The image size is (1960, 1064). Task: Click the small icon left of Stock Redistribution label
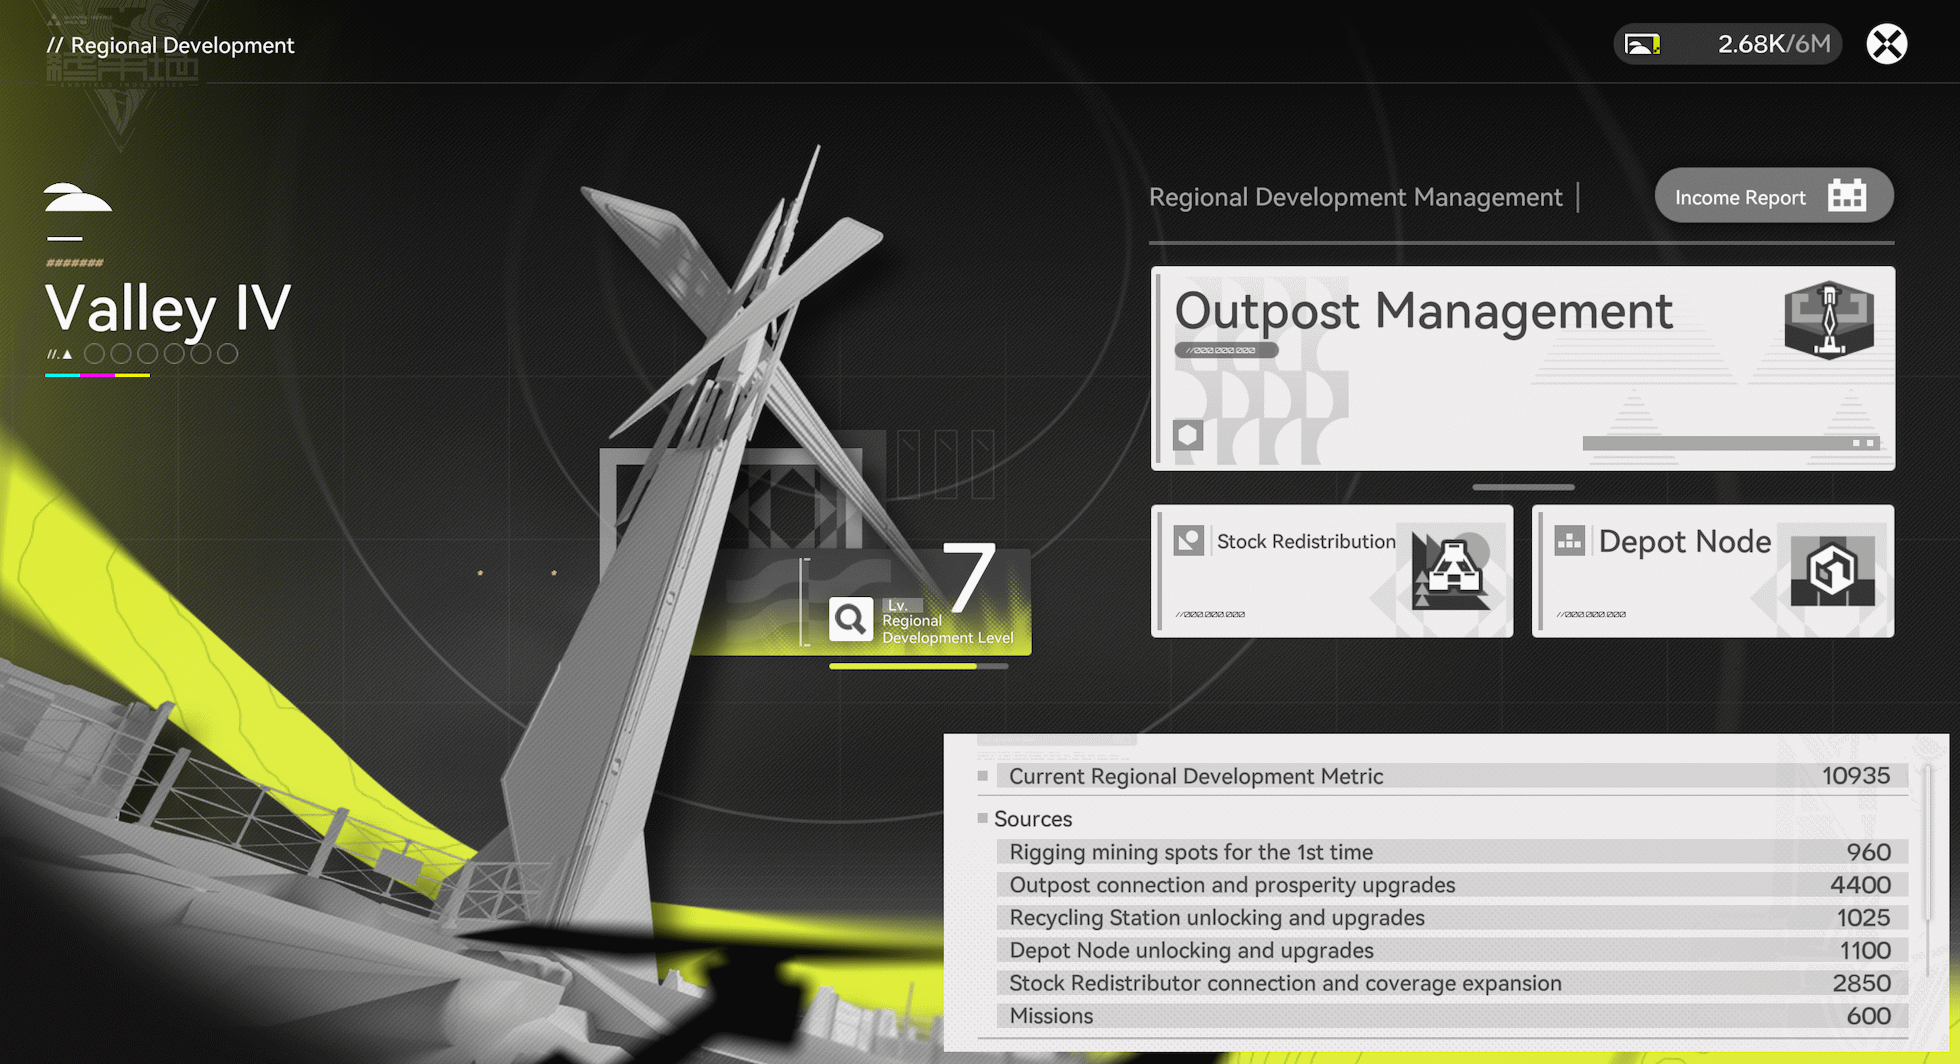click(1188, 541)
